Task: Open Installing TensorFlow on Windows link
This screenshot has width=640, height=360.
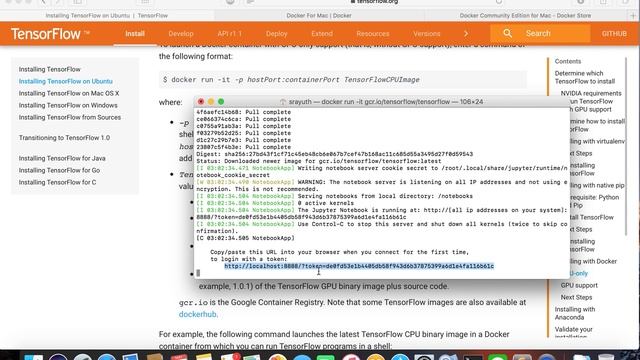Action: tap(68, 105)
